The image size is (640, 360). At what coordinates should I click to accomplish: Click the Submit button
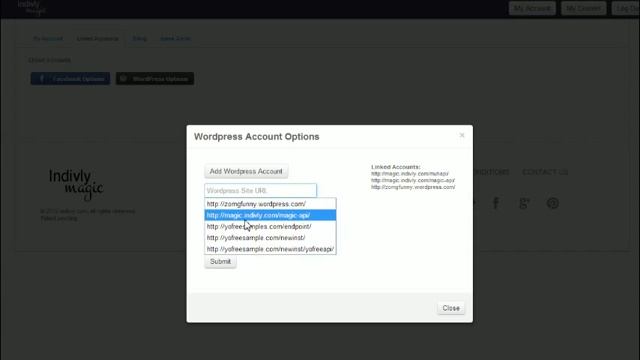[x=220, y=262]
